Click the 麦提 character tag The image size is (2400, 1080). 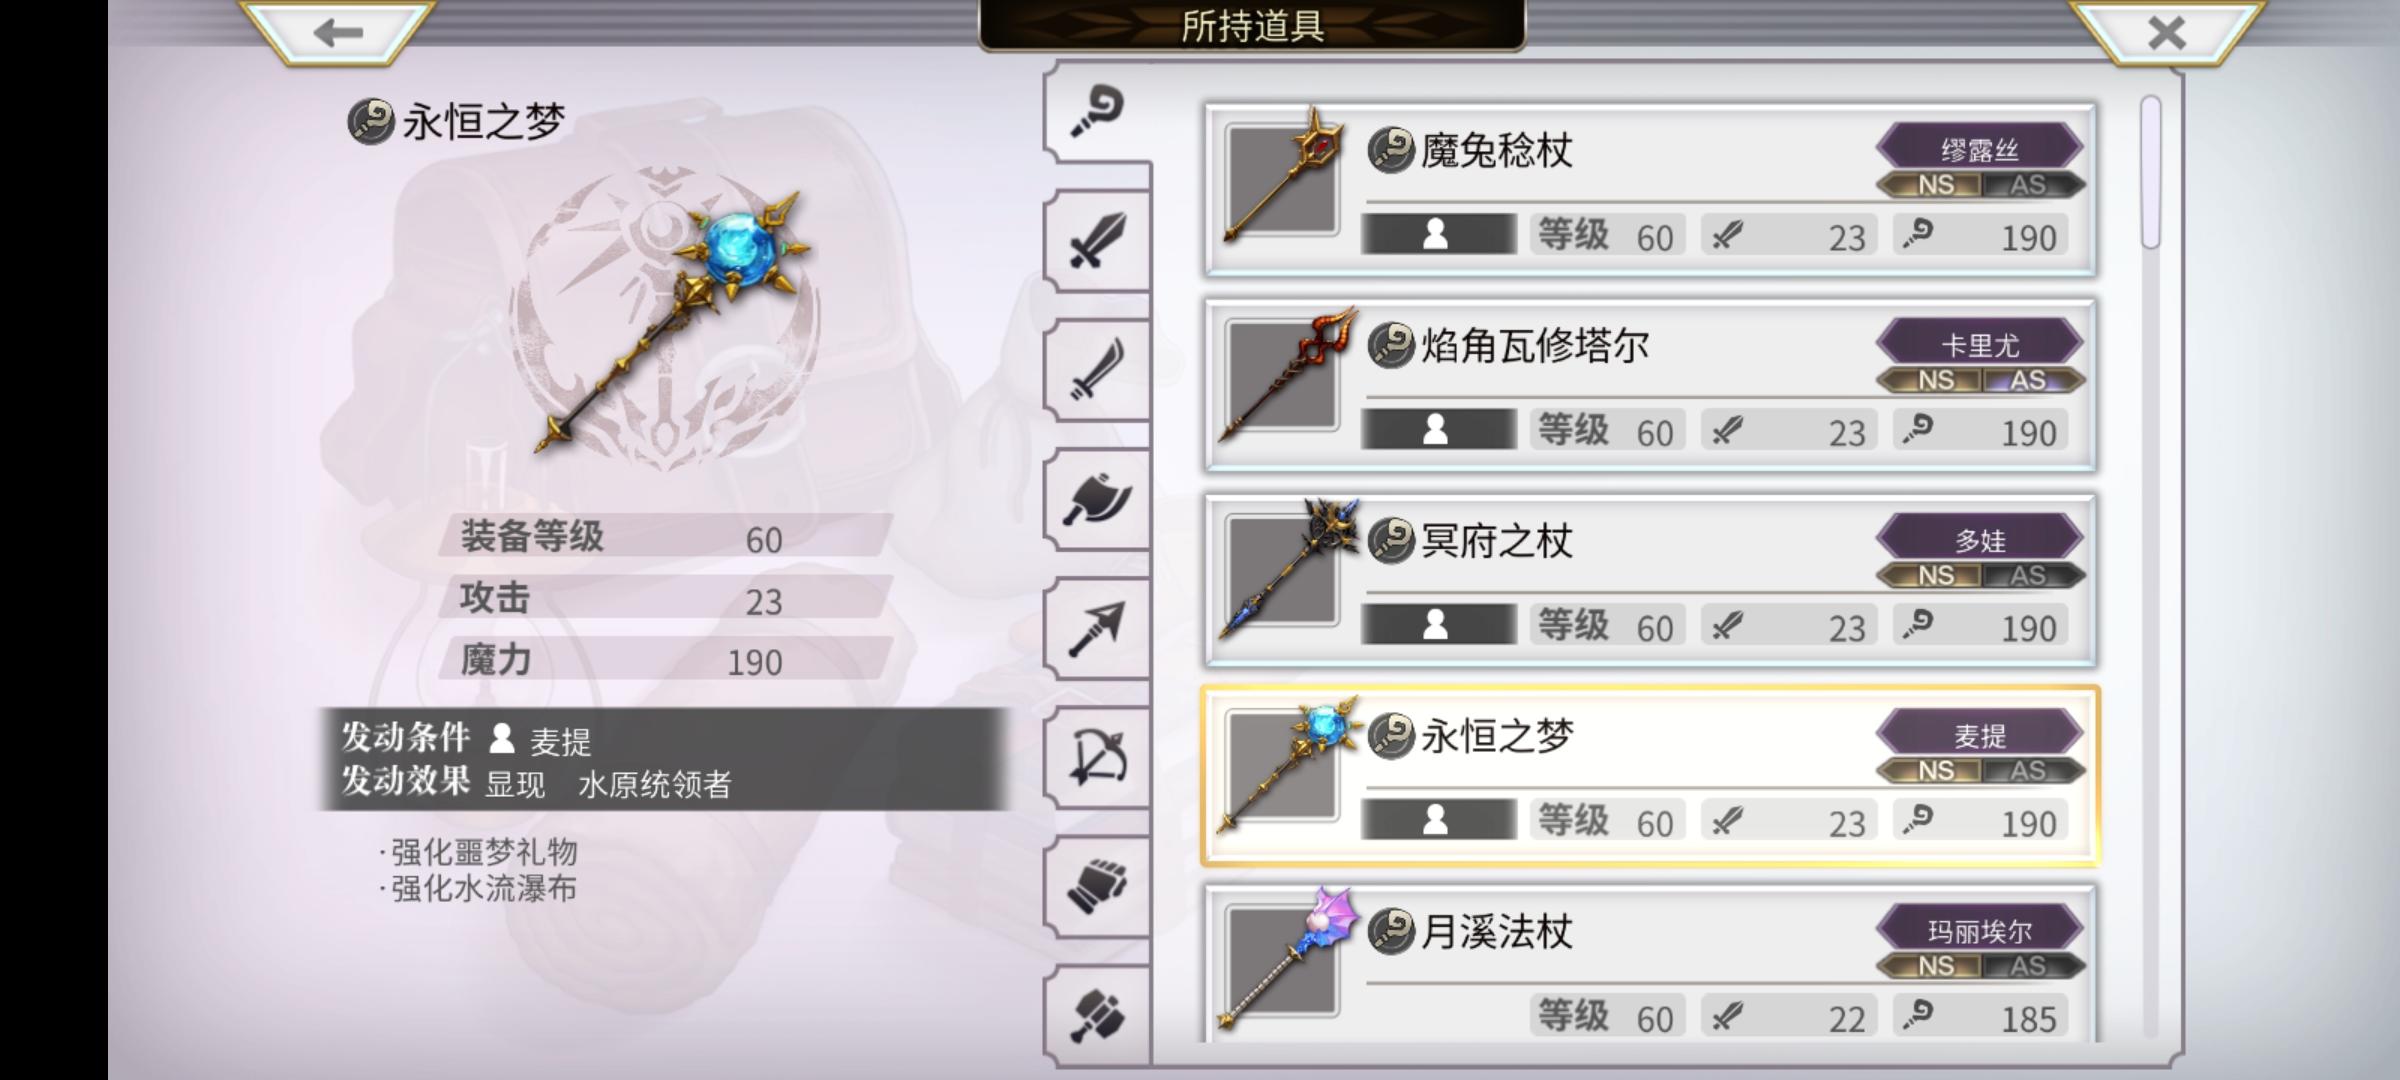coord(1980,736)
